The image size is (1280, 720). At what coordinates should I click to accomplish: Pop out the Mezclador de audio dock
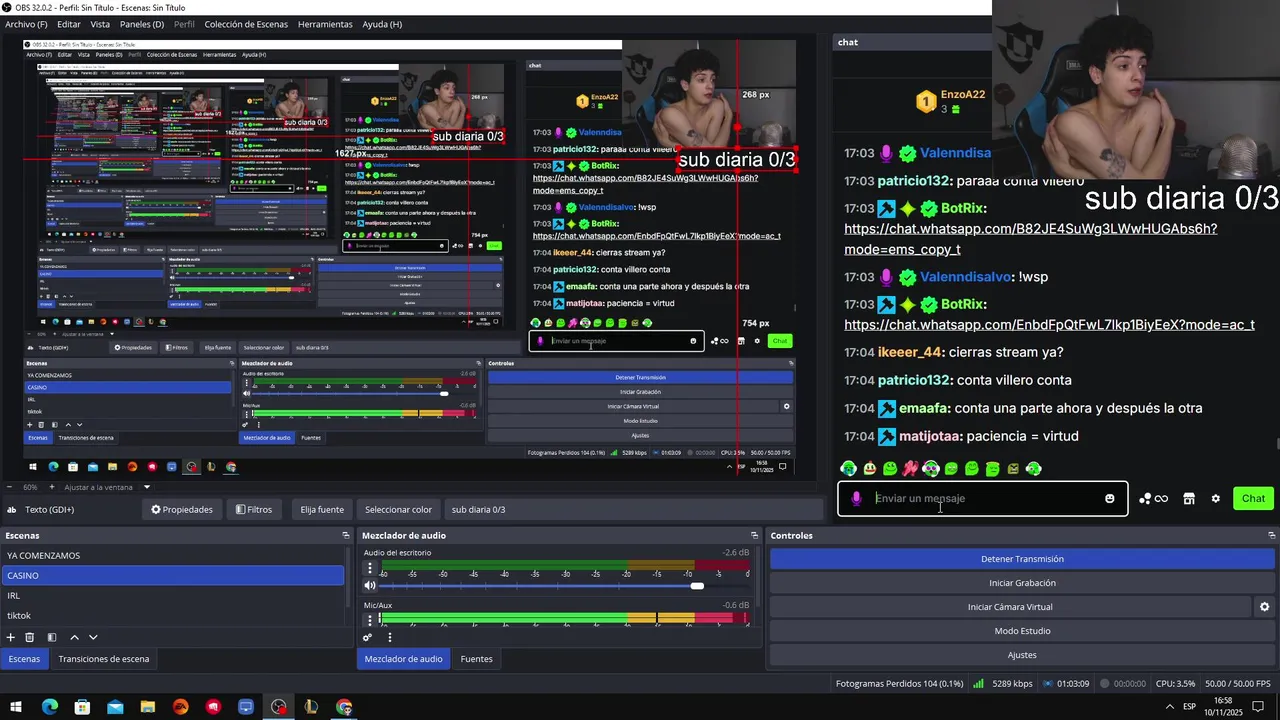pyautogui.click(x=754, y=536)
